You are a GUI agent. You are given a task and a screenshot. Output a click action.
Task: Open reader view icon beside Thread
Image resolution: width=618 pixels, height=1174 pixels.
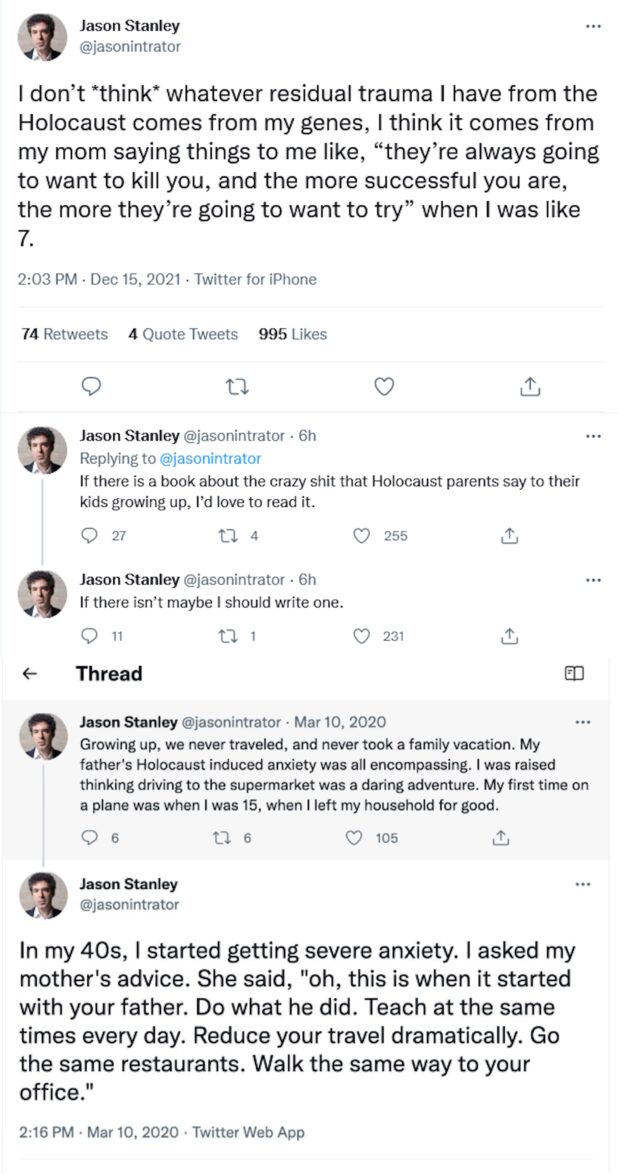pos(574,674)
